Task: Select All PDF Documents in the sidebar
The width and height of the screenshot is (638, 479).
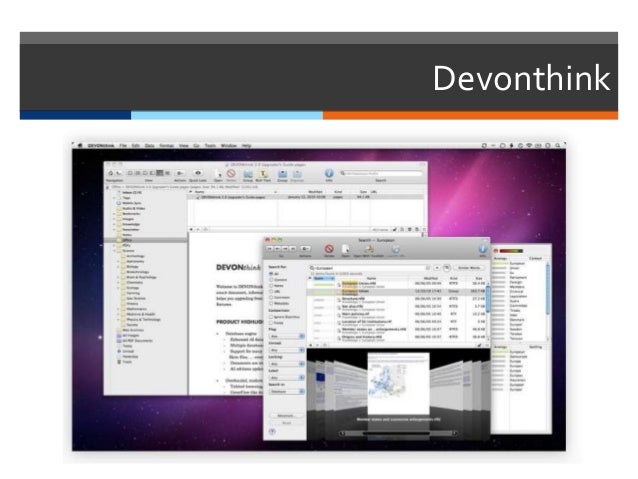Action: (138, 341)
